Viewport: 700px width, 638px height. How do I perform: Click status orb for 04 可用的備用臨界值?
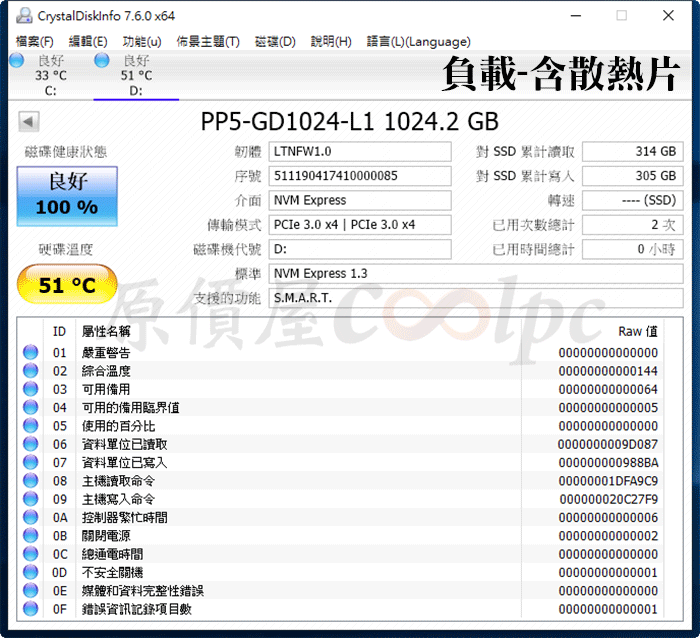[31, 407]
